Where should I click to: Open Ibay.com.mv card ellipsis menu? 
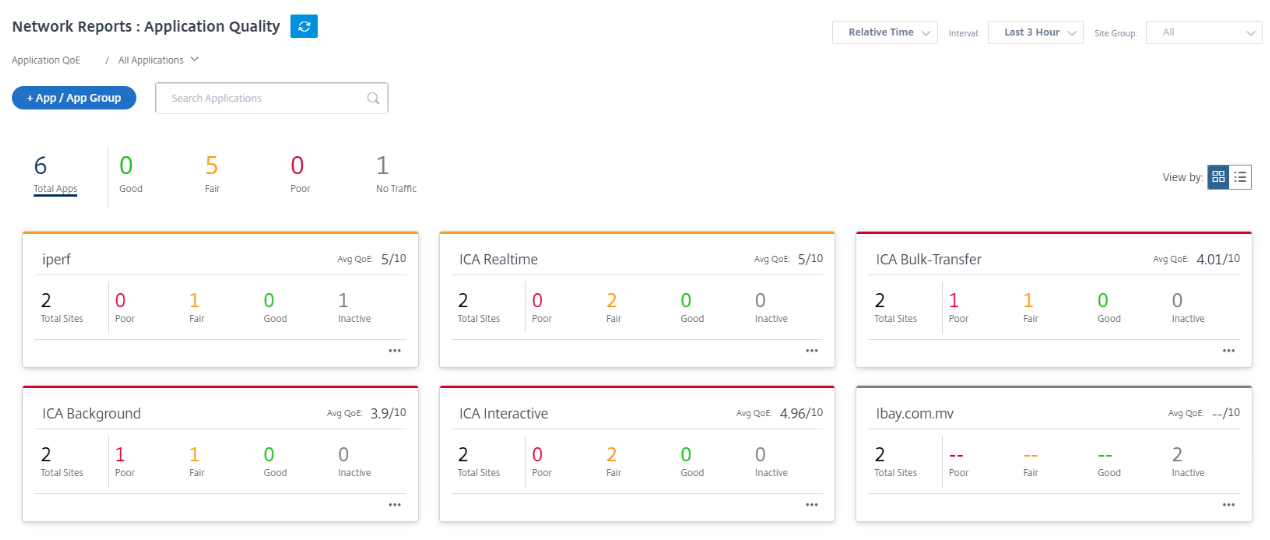coord(1229,505)
